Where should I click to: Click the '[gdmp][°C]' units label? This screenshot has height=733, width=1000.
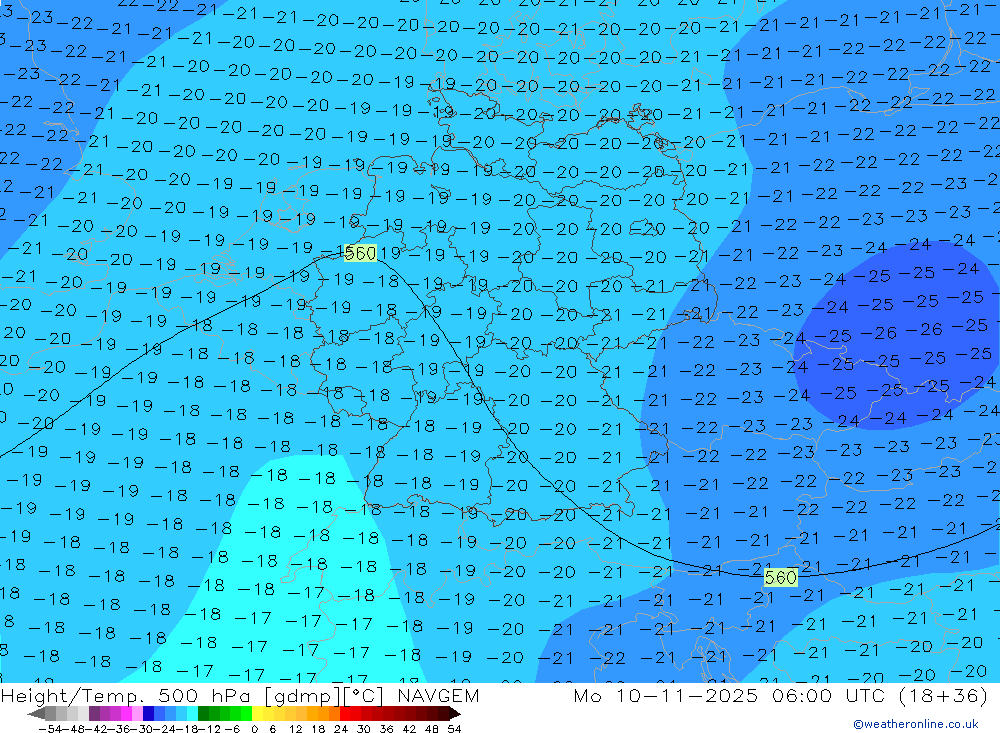[325, 696]
